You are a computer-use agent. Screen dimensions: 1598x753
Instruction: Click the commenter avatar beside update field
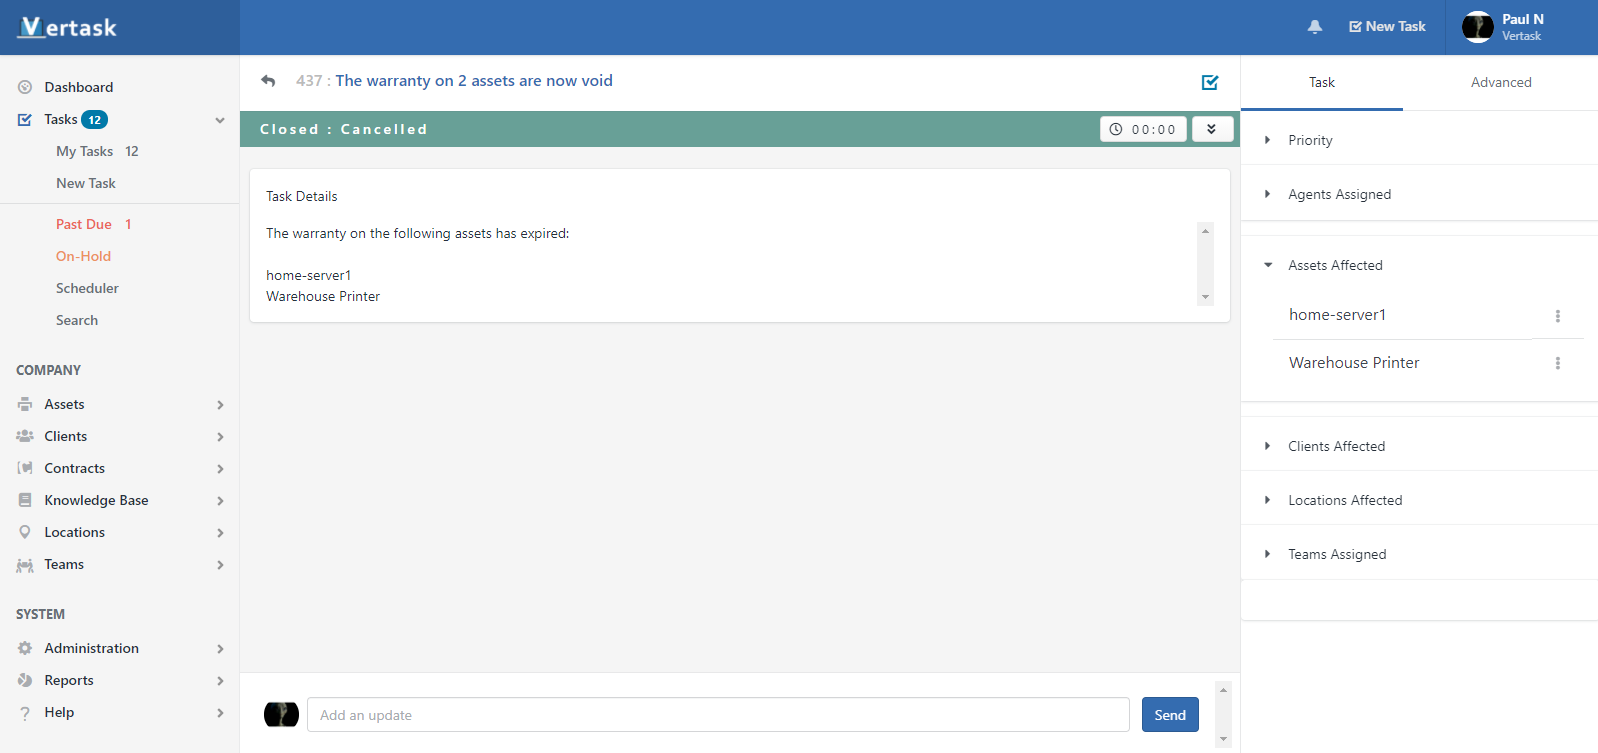click(x=281, y=714)
